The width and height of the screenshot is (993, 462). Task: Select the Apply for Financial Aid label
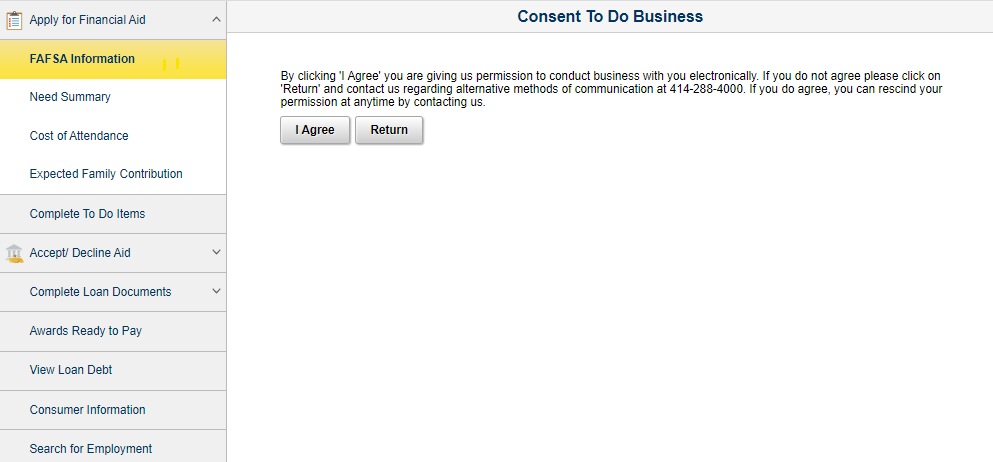(88, 19)
